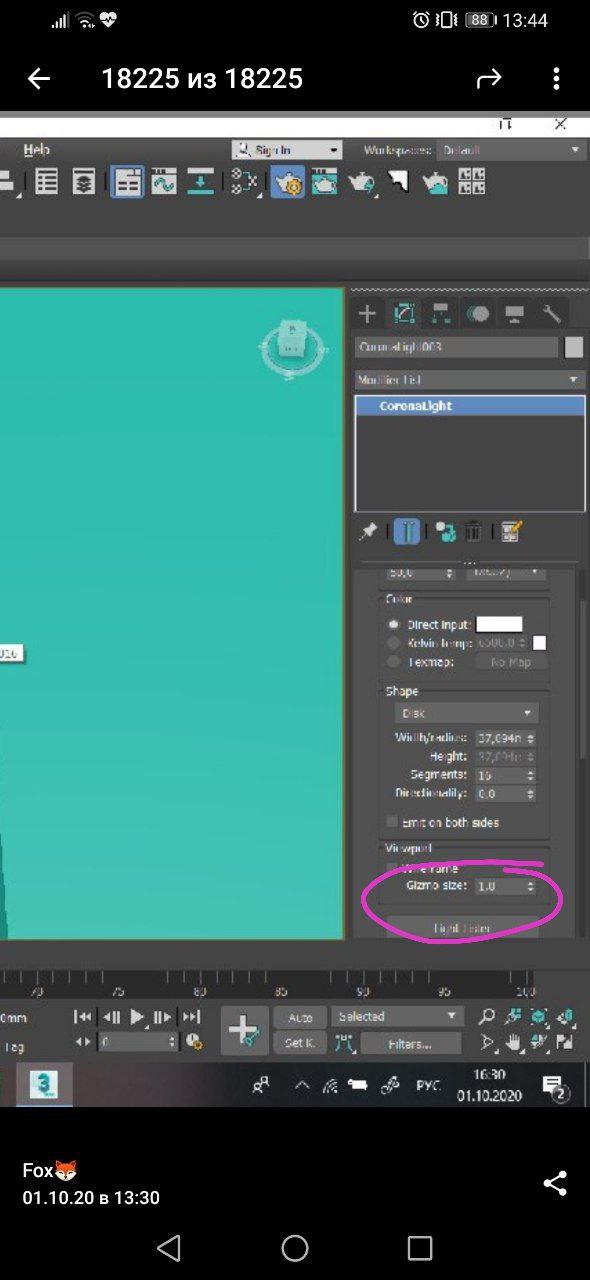The image size is (590, 1280).
Task: Open the Curve Editor icon
Action: 163,182
